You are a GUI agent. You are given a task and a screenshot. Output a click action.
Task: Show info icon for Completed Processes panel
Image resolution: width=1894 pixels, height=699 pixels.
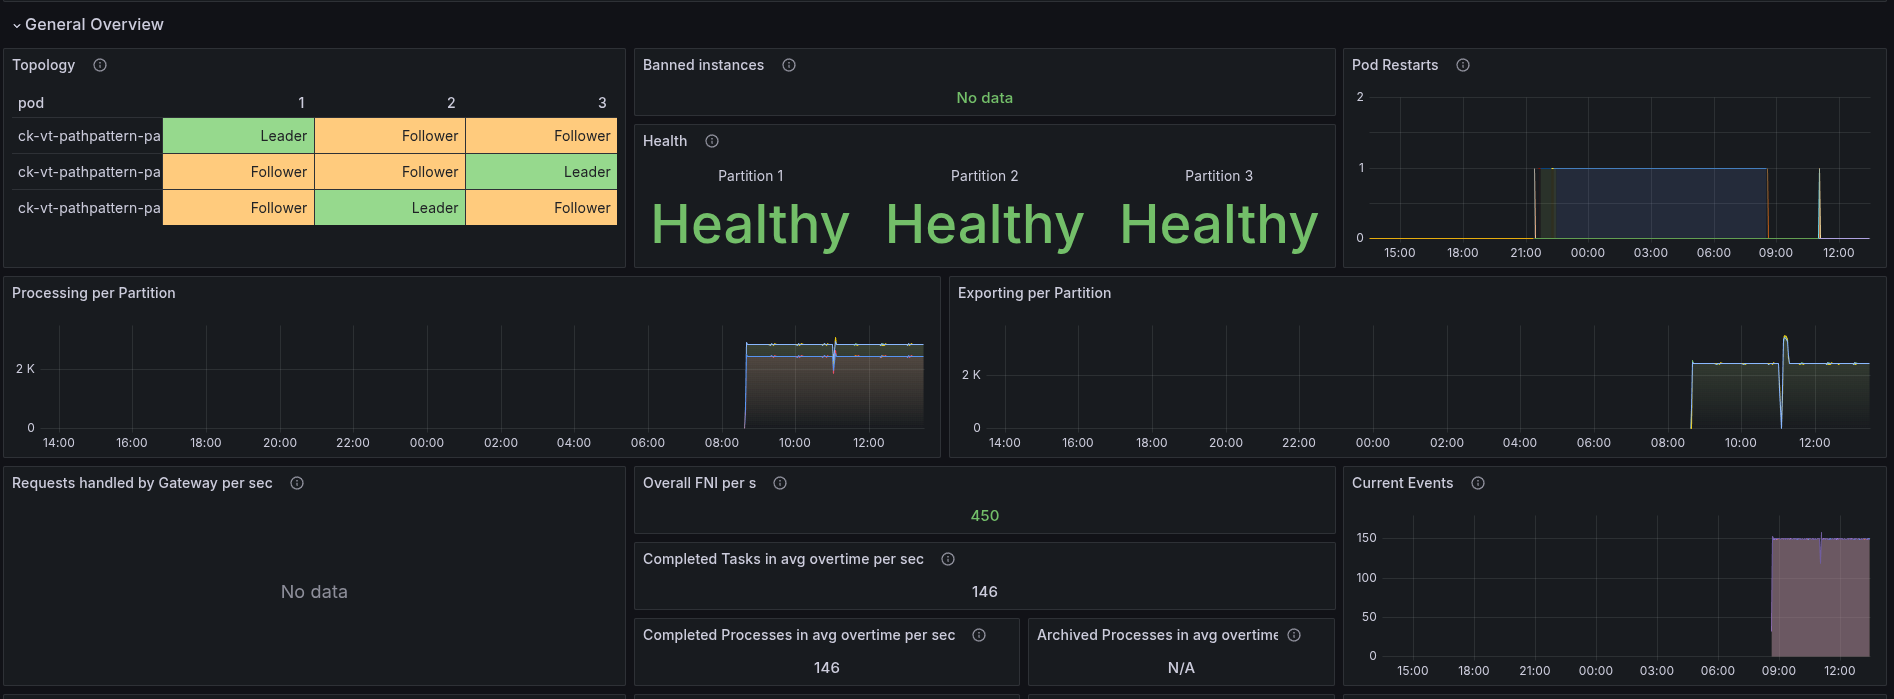[x=979, y=635]
